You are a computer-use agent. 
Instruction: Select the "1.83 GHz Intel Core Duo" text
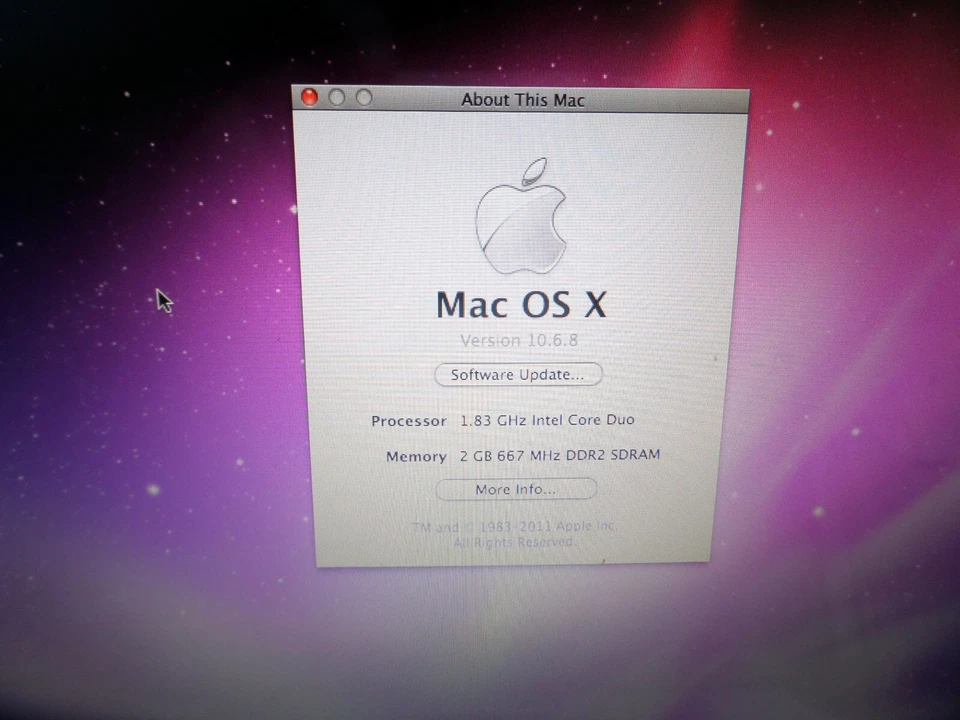(547, 420)
